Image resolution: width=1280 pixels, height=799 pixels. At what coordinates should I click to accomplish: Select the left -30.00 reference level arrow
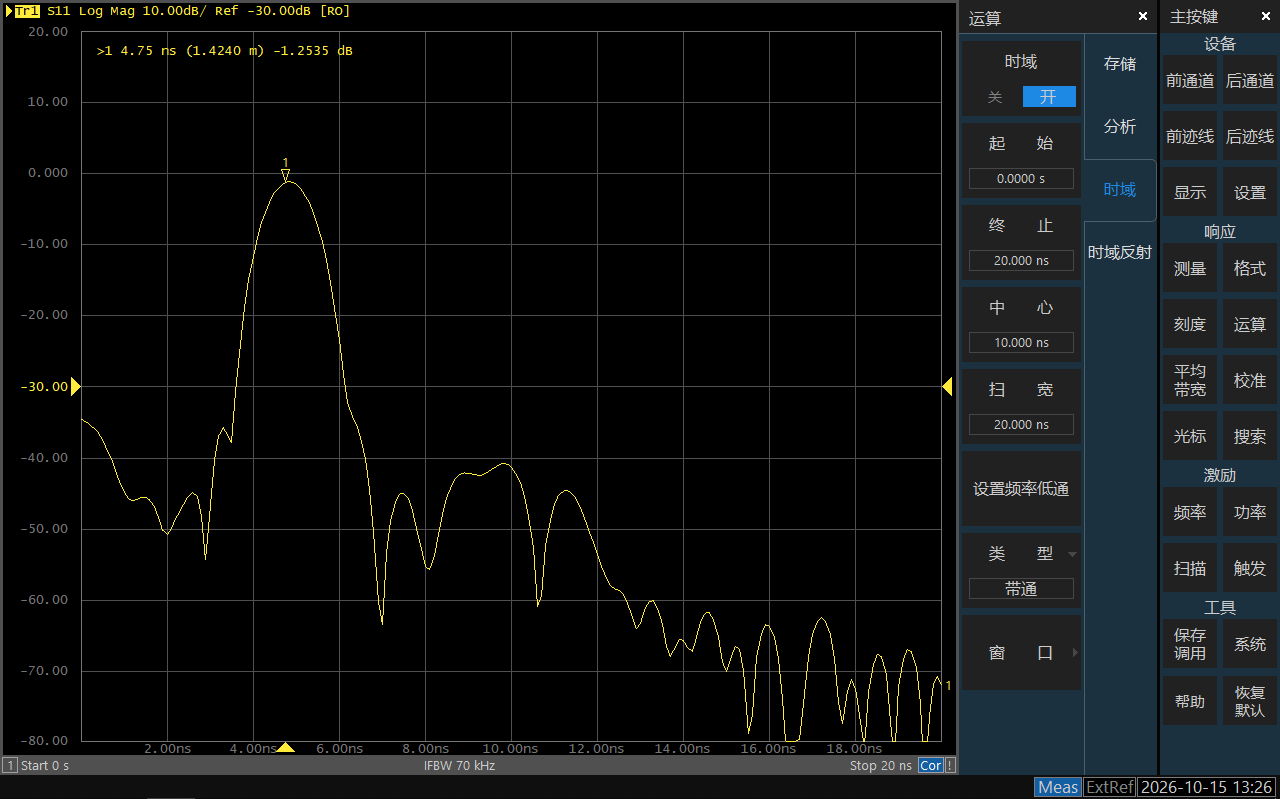click(75, 387)
